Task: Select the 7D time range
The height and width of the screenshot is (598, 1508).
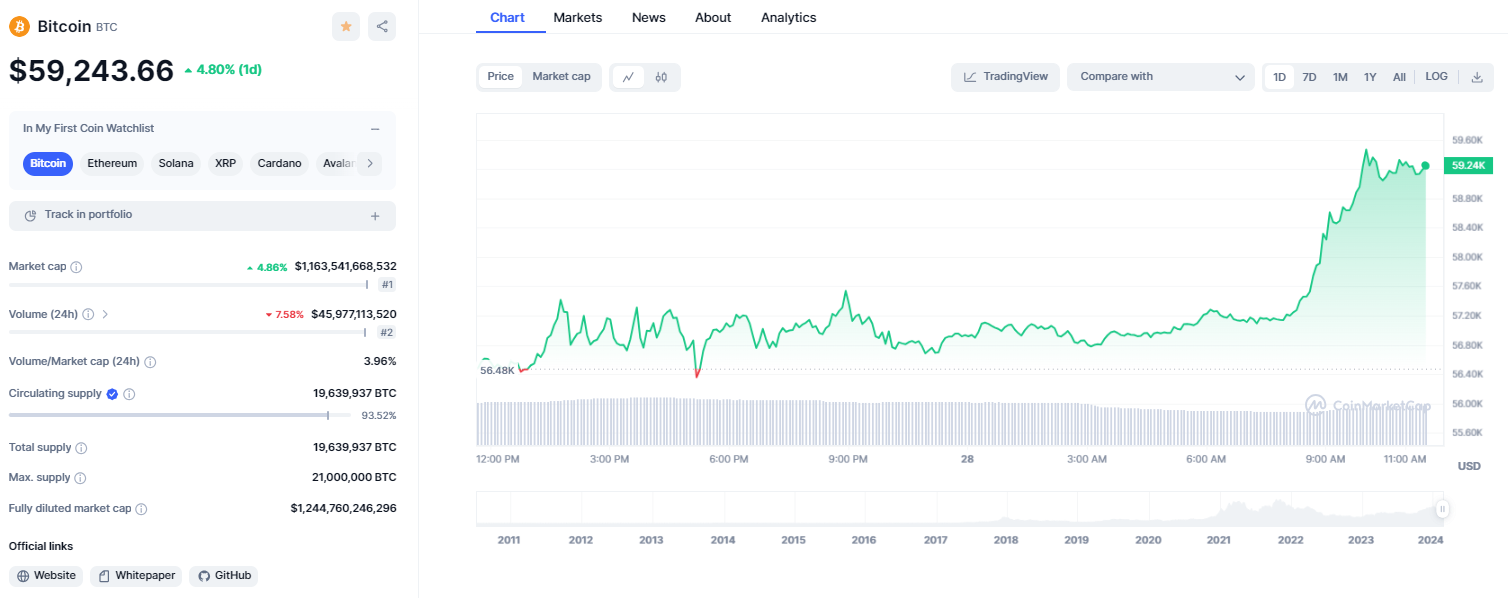Action: coord(1309,77)
